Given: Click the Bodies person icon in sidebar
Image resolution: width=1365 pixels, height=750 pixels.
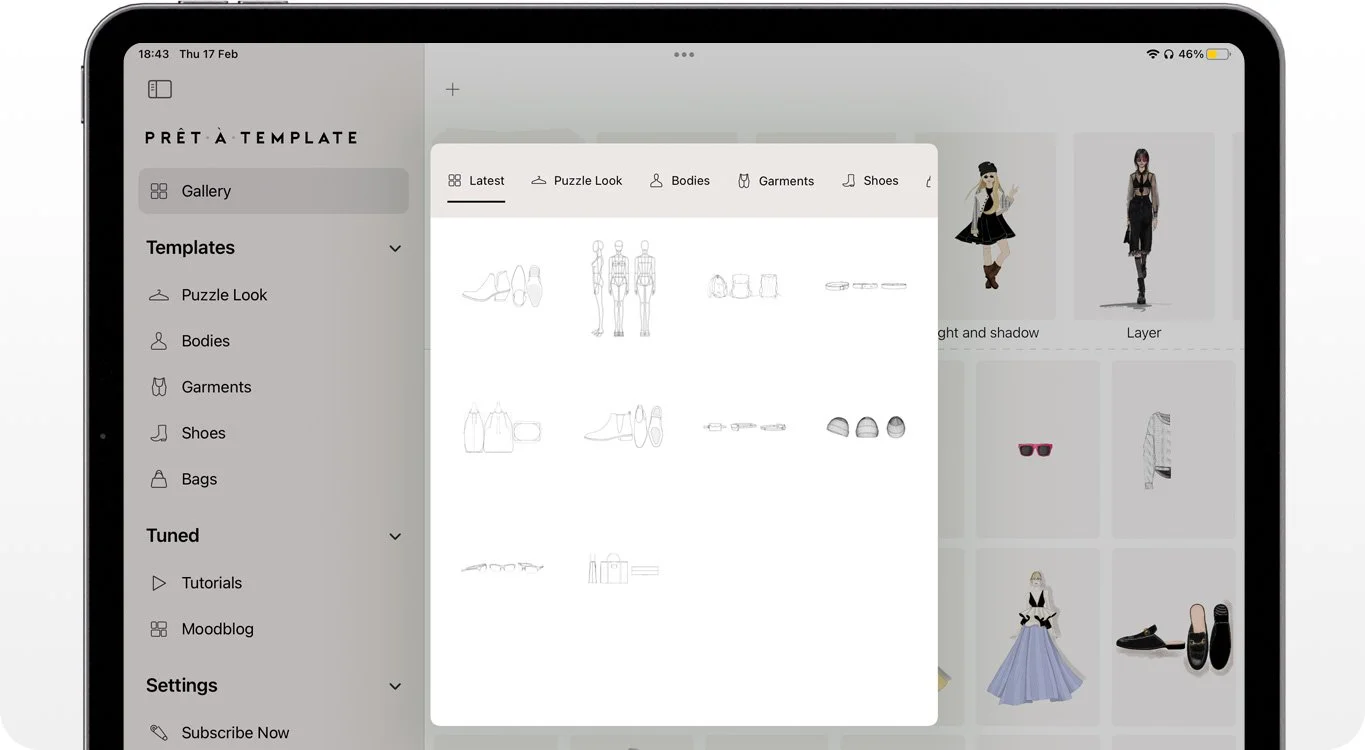Looking at the screenshot, I should [x=158, y=341].
